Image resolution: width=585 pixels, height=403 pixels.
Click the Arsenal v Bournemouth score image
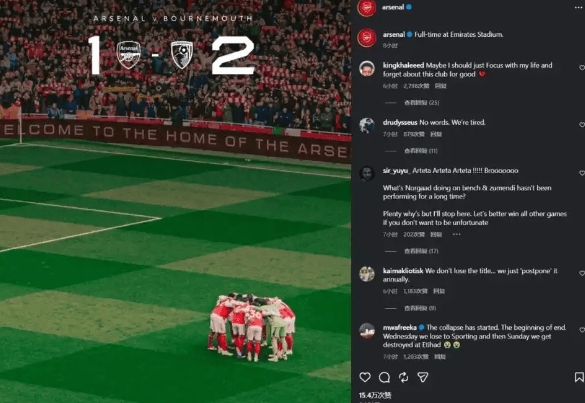[175, 202]
